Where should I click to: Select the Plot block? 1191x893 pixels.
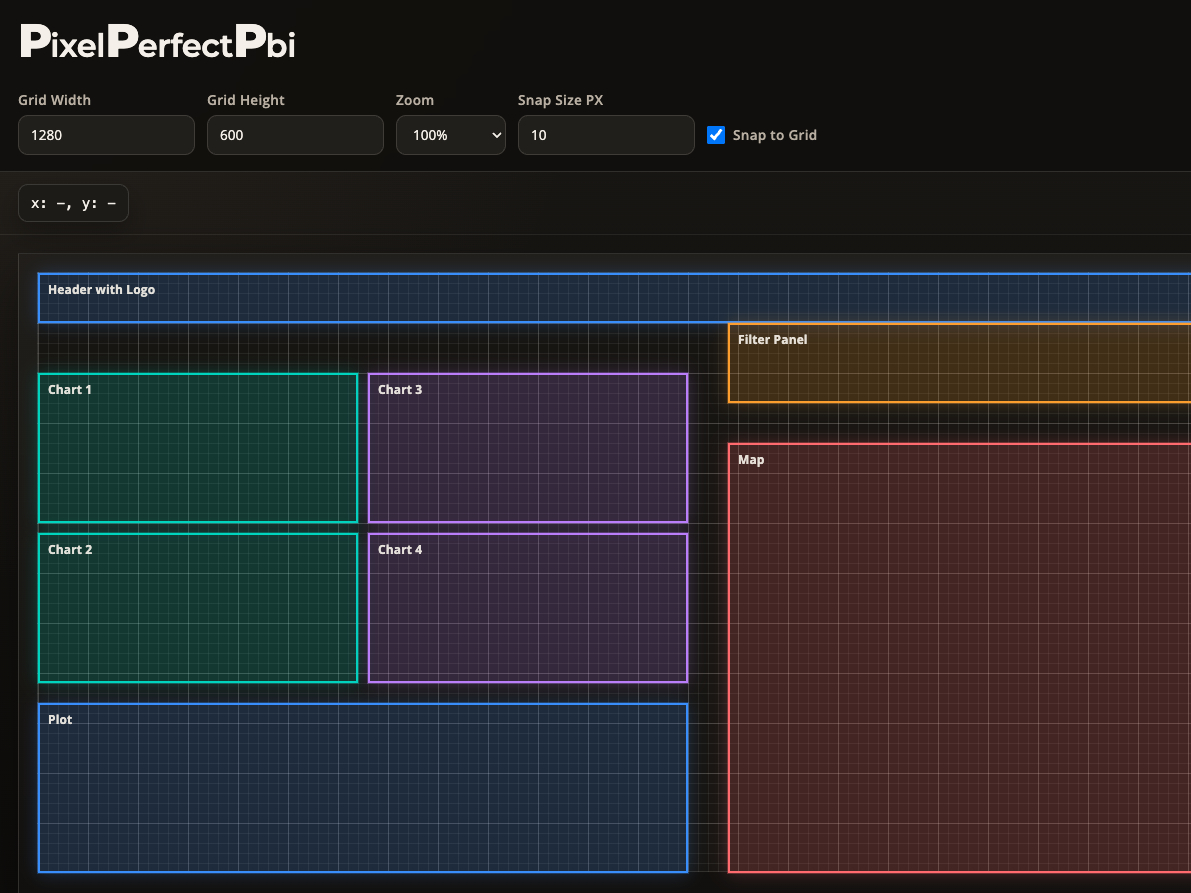tap(363, 788)
